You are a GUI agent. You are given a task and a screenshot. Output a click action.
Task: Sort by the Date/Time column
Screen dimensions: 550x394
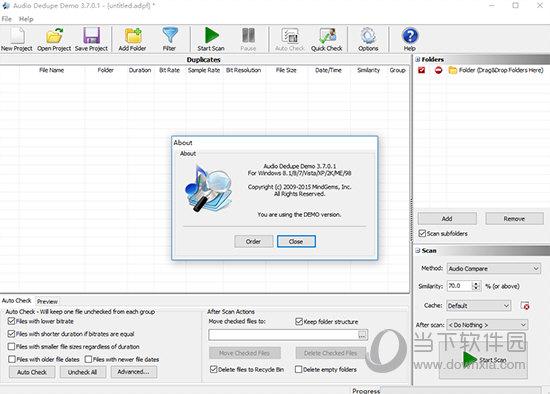tap(328, 70)
